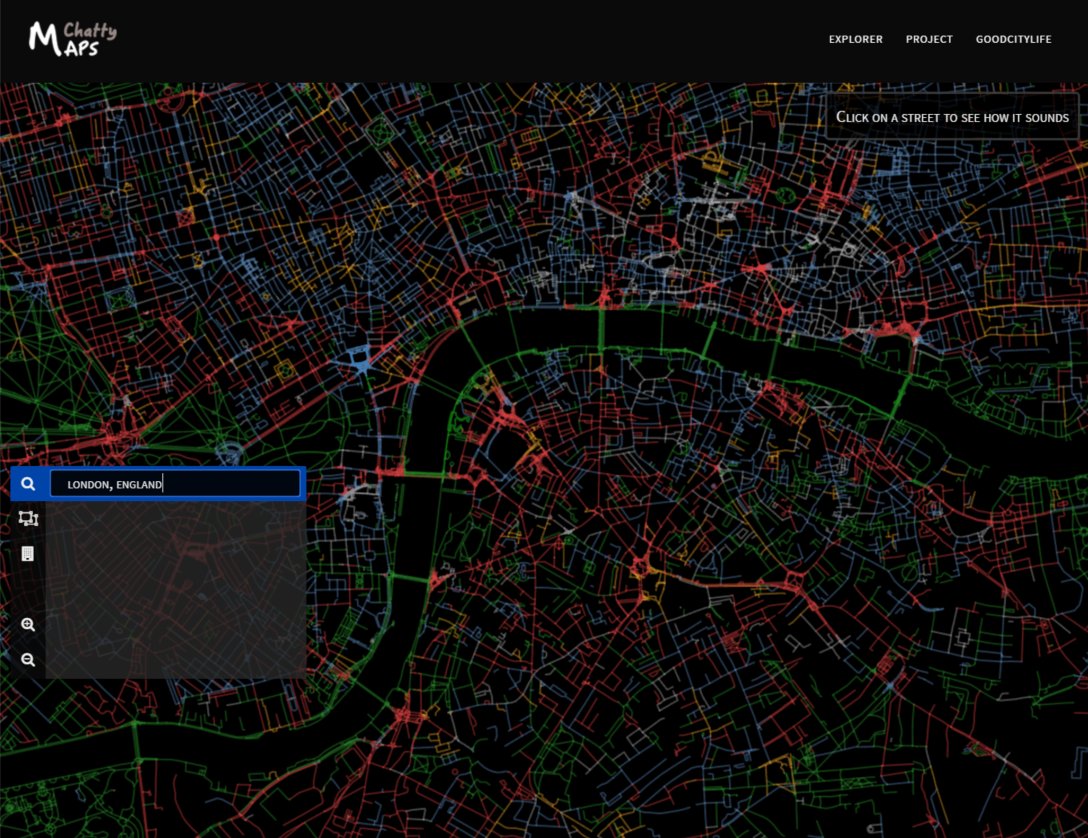Select the area selection tool icon
This screenshot has height=838, width=1088.
[x=28, y=518]
